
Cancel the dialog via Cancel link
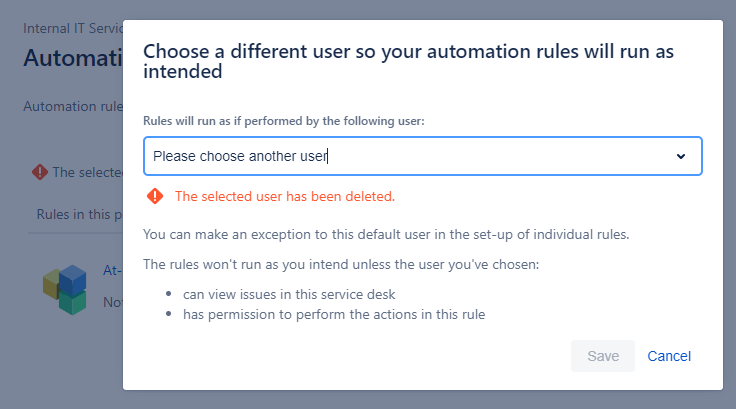point(669,356)
